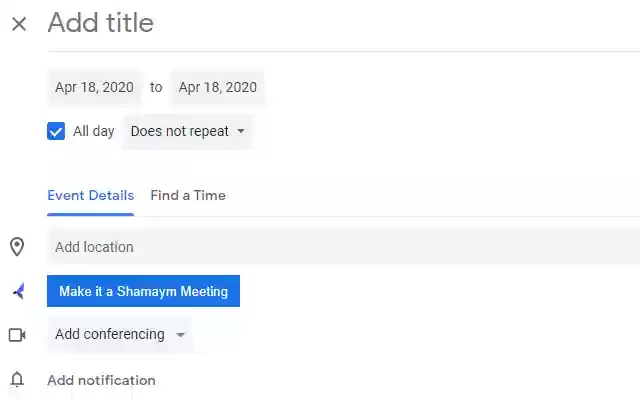Image resolution: width=640 pixels, height=400 pixels.
Task: Click the location pin icon
Action: click(17, 247)
